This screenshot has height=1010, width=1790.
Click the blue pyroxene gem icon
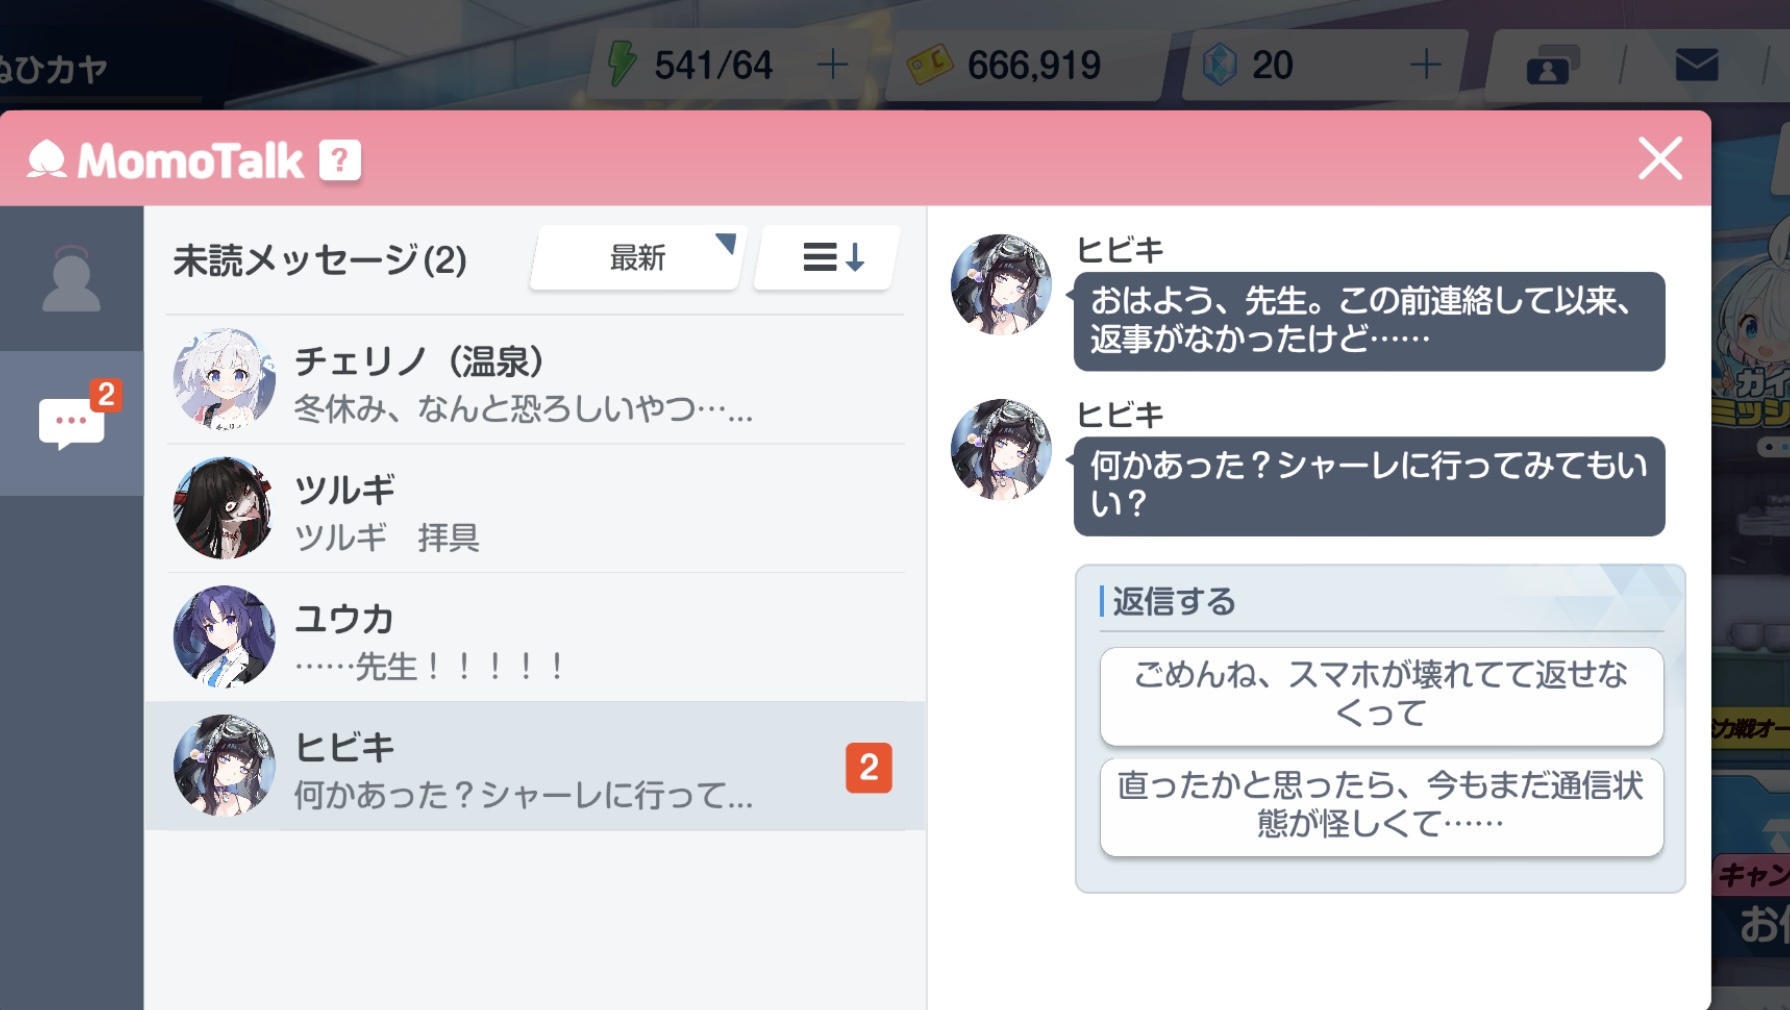tap(1219, 65)
